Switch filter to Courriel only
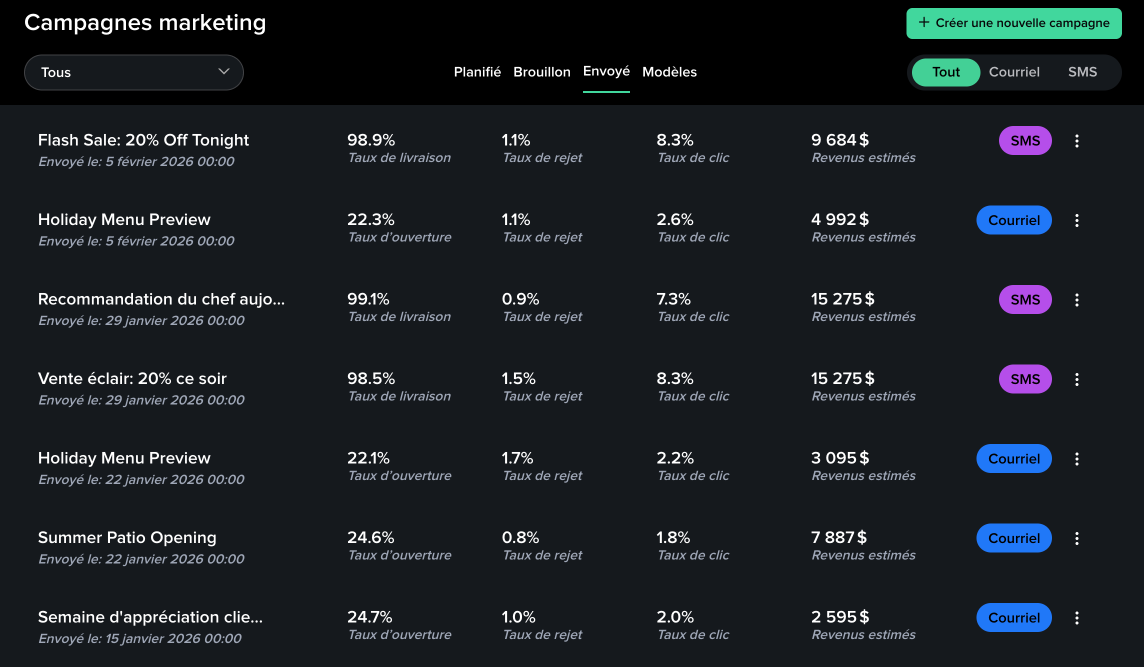Screen dimensions: 1144x667 click(1014, 72)
